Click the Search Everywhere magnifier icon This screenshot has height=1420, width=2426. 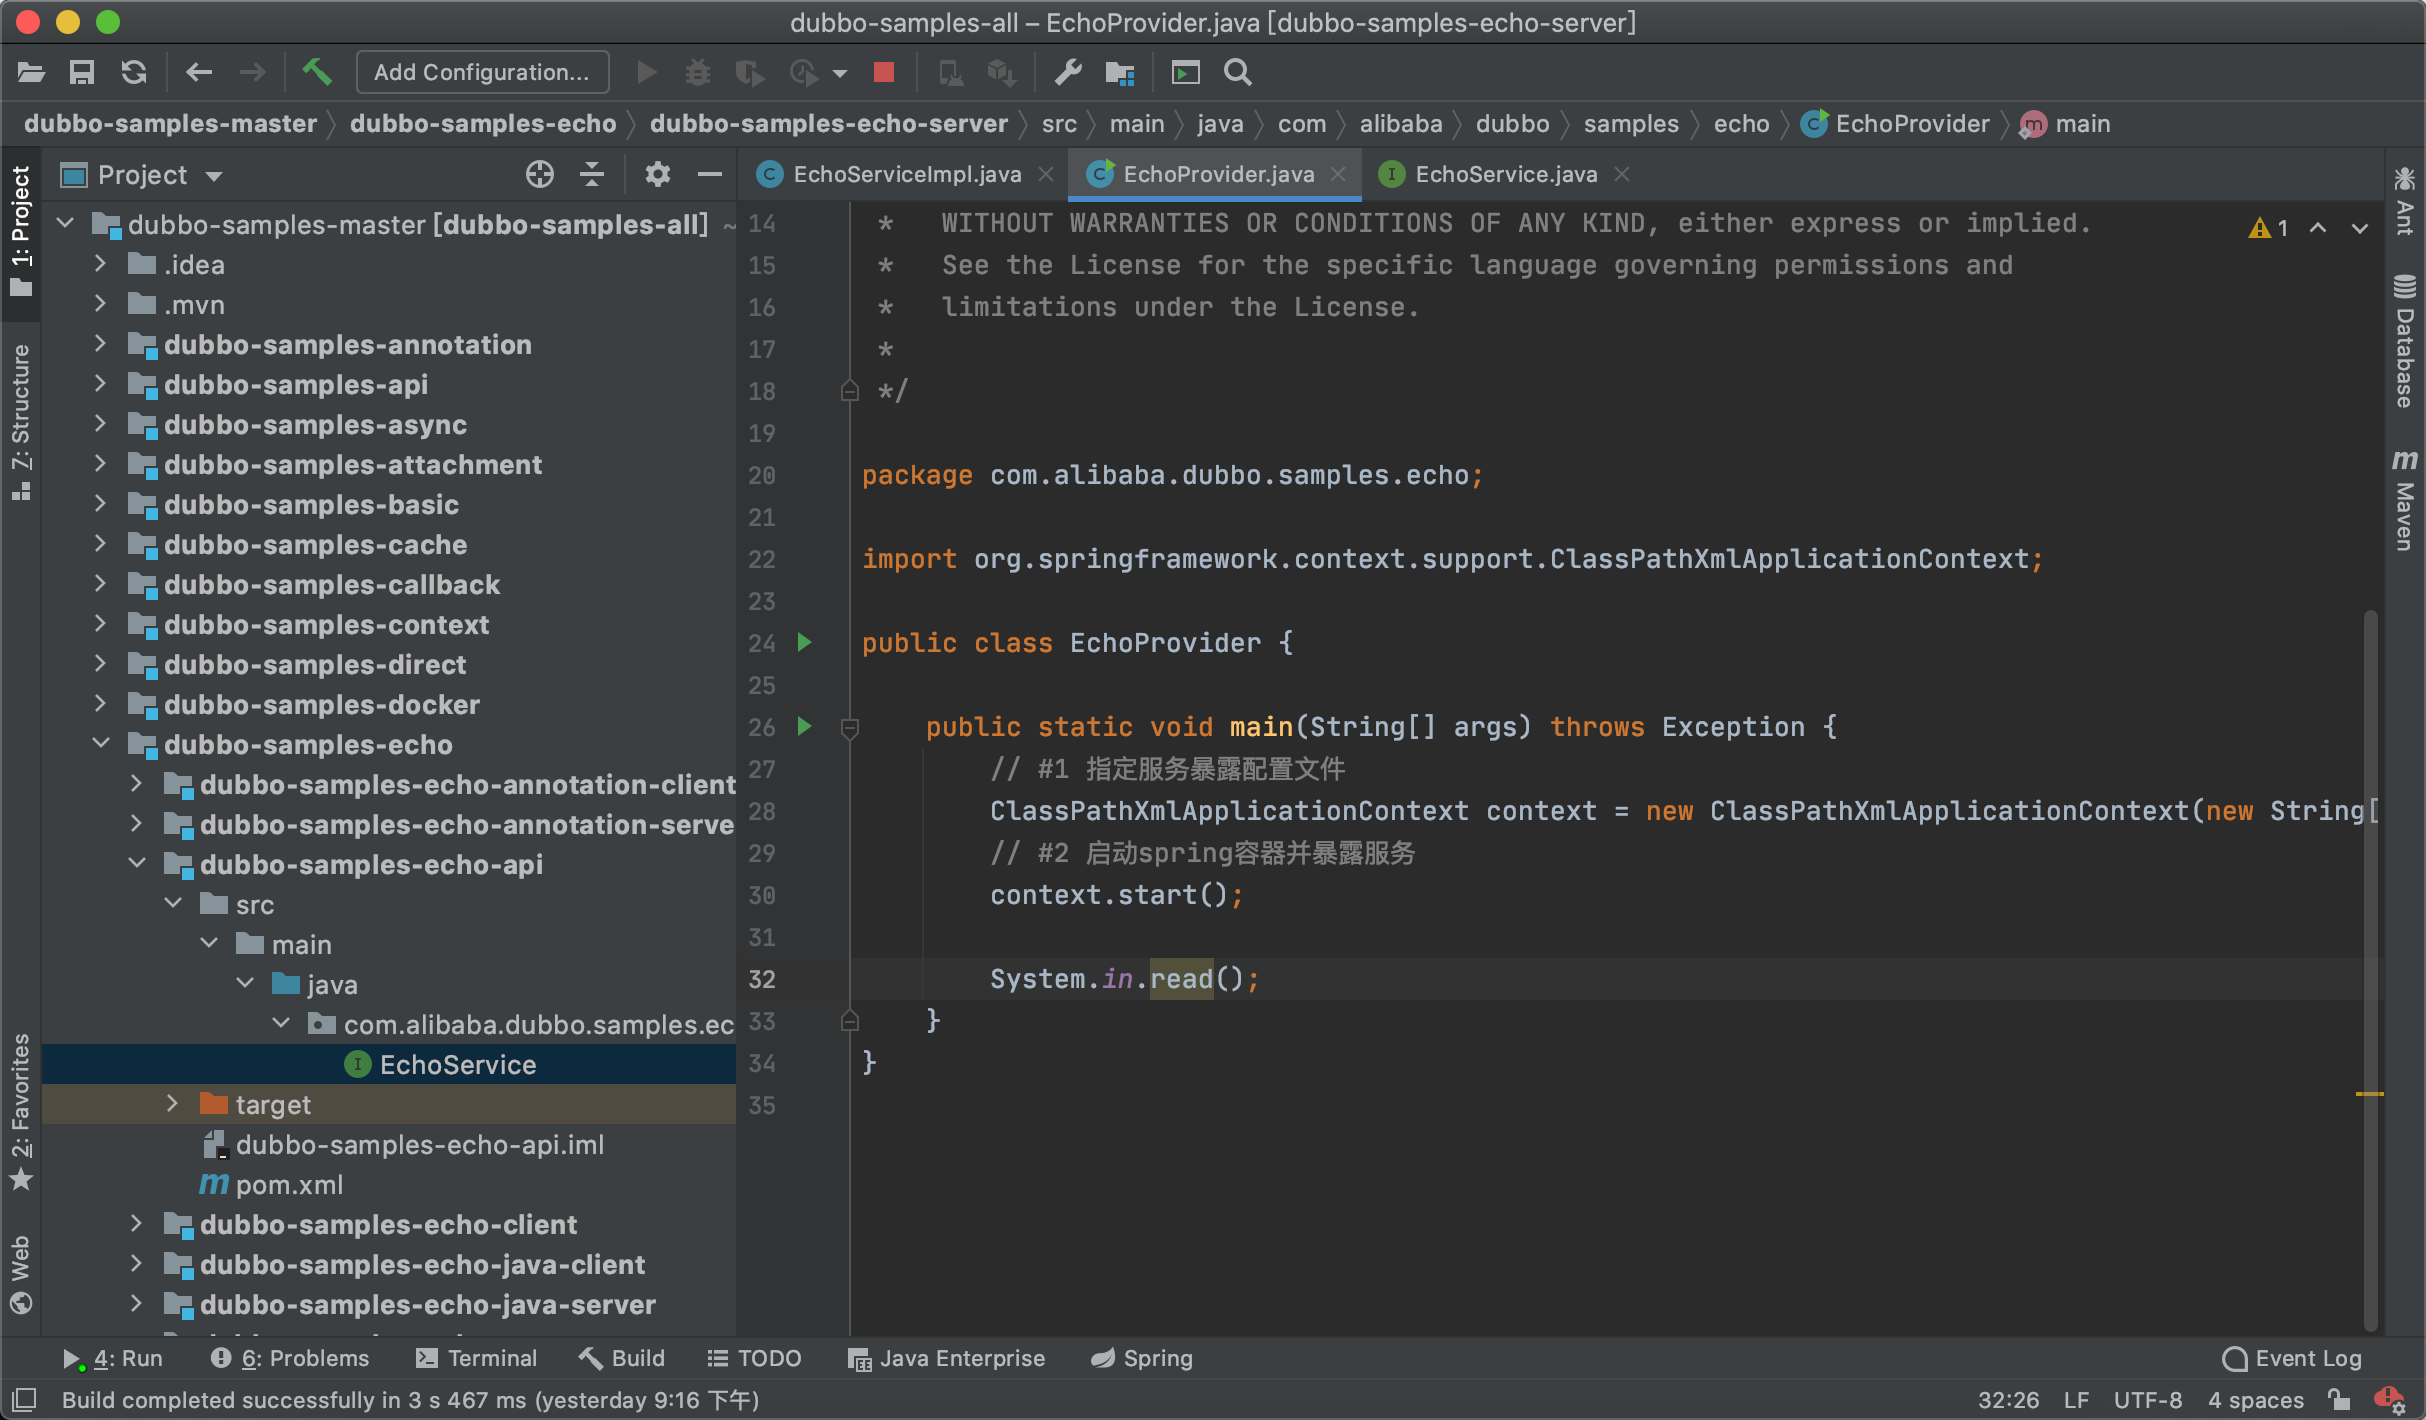pyautogui.click(x=1237, y=72)
